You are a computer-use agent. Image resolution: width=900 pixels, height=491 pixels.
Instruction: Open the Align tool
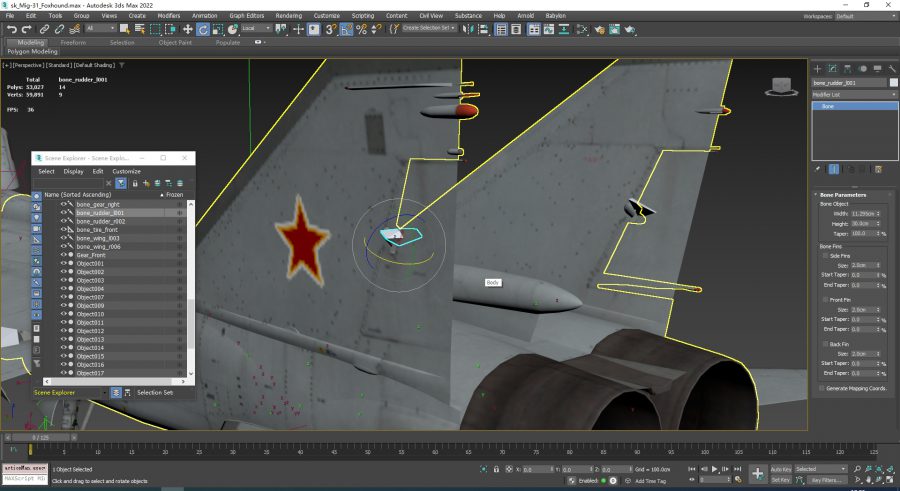[483, 29]
